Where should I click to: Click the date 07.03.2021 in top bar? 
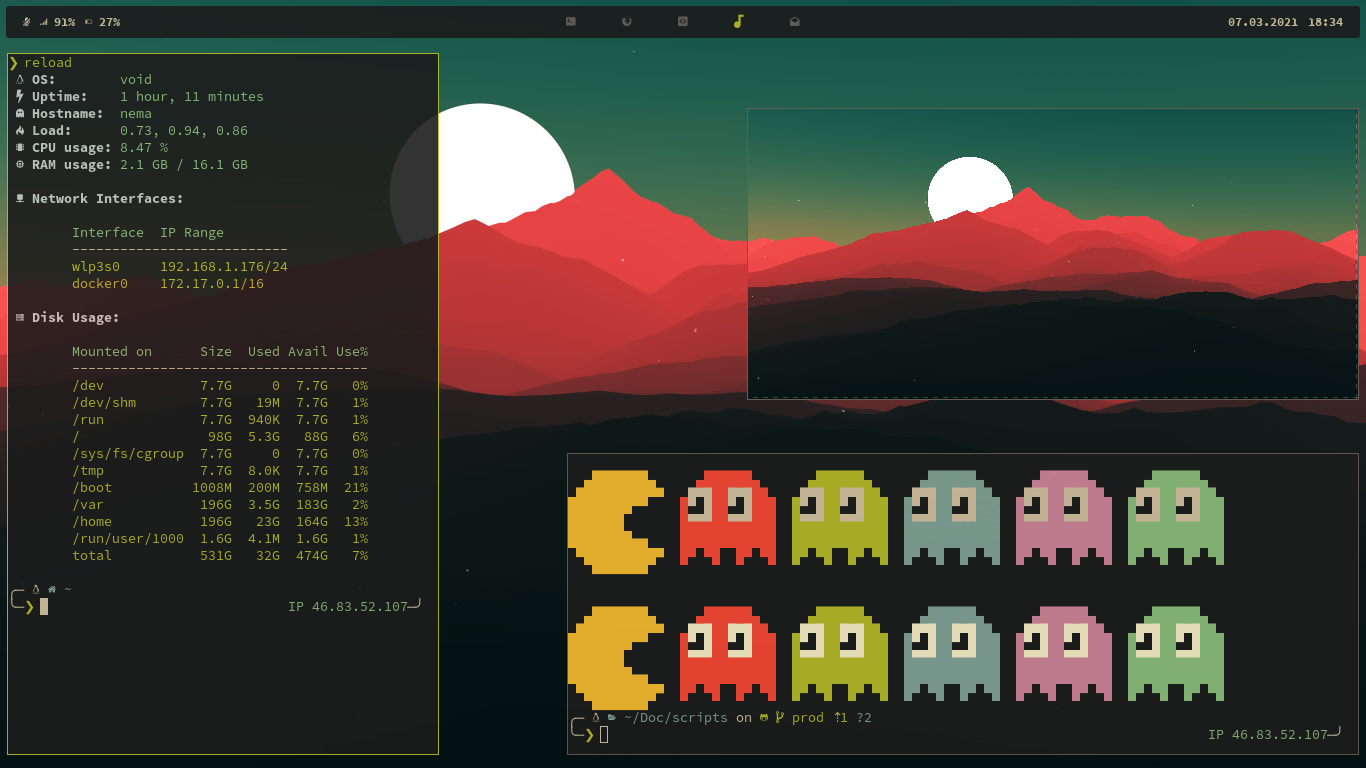[x=1262, y=21]
